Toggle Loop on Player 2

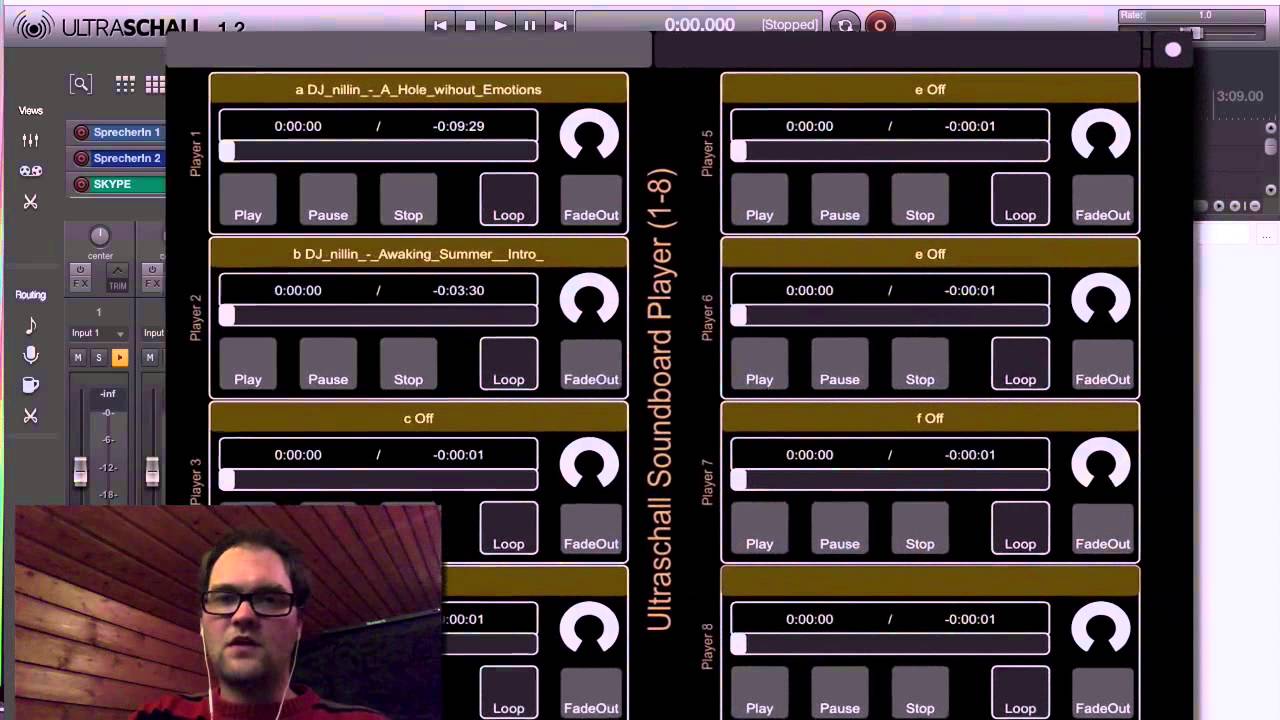[508, 363]
